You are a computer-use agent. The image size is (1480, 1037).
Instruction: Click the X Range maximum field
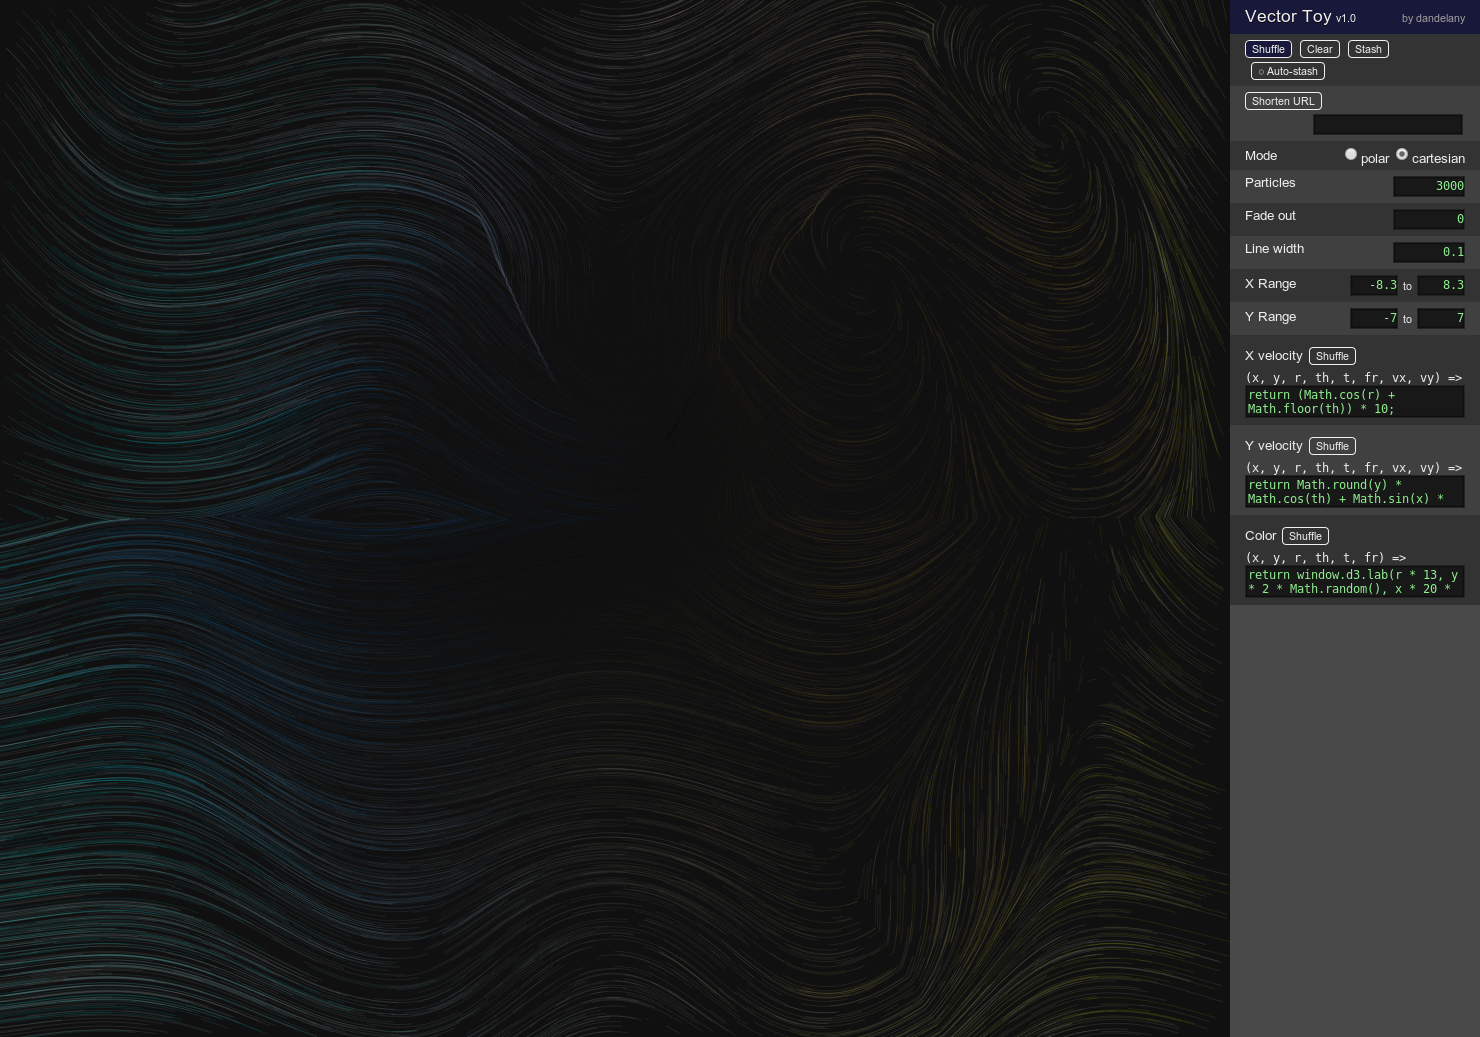tap(1441, 285)
